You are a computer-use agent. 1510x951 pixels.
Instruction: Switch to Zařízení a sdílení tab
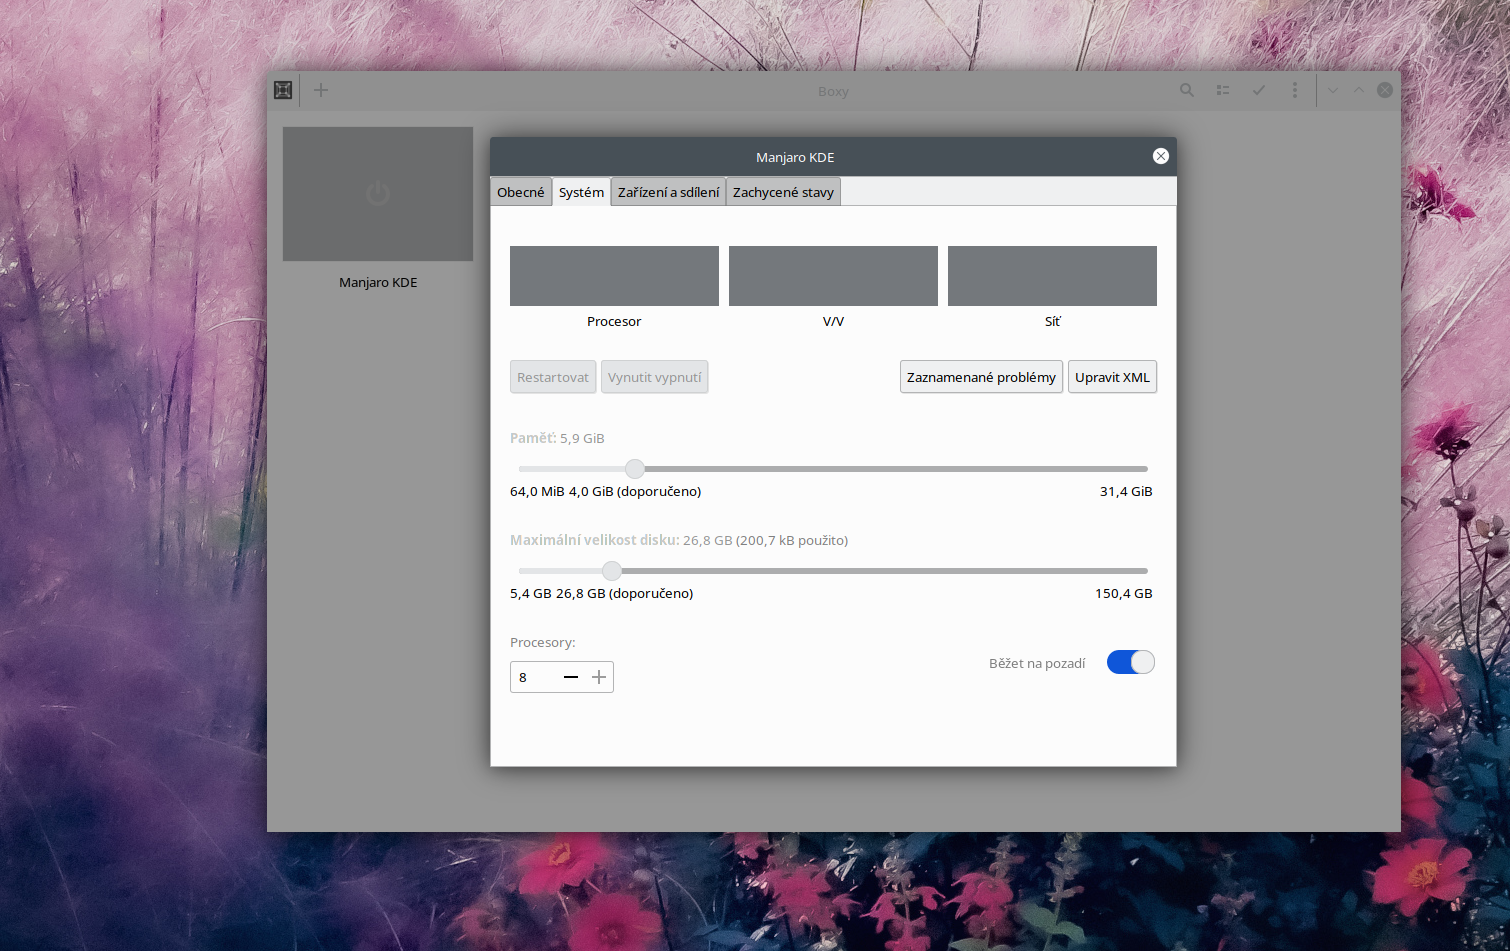coord(669,192)
